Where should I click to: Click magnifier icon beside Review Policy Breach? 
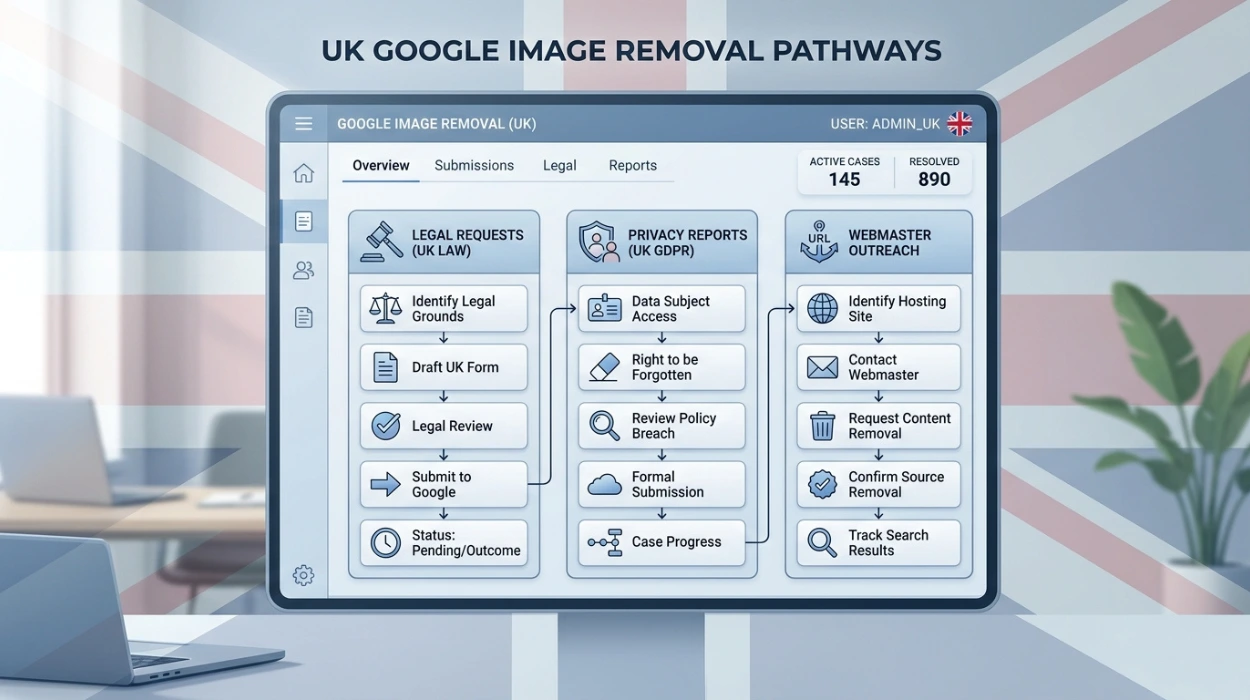tap(604, 426)
